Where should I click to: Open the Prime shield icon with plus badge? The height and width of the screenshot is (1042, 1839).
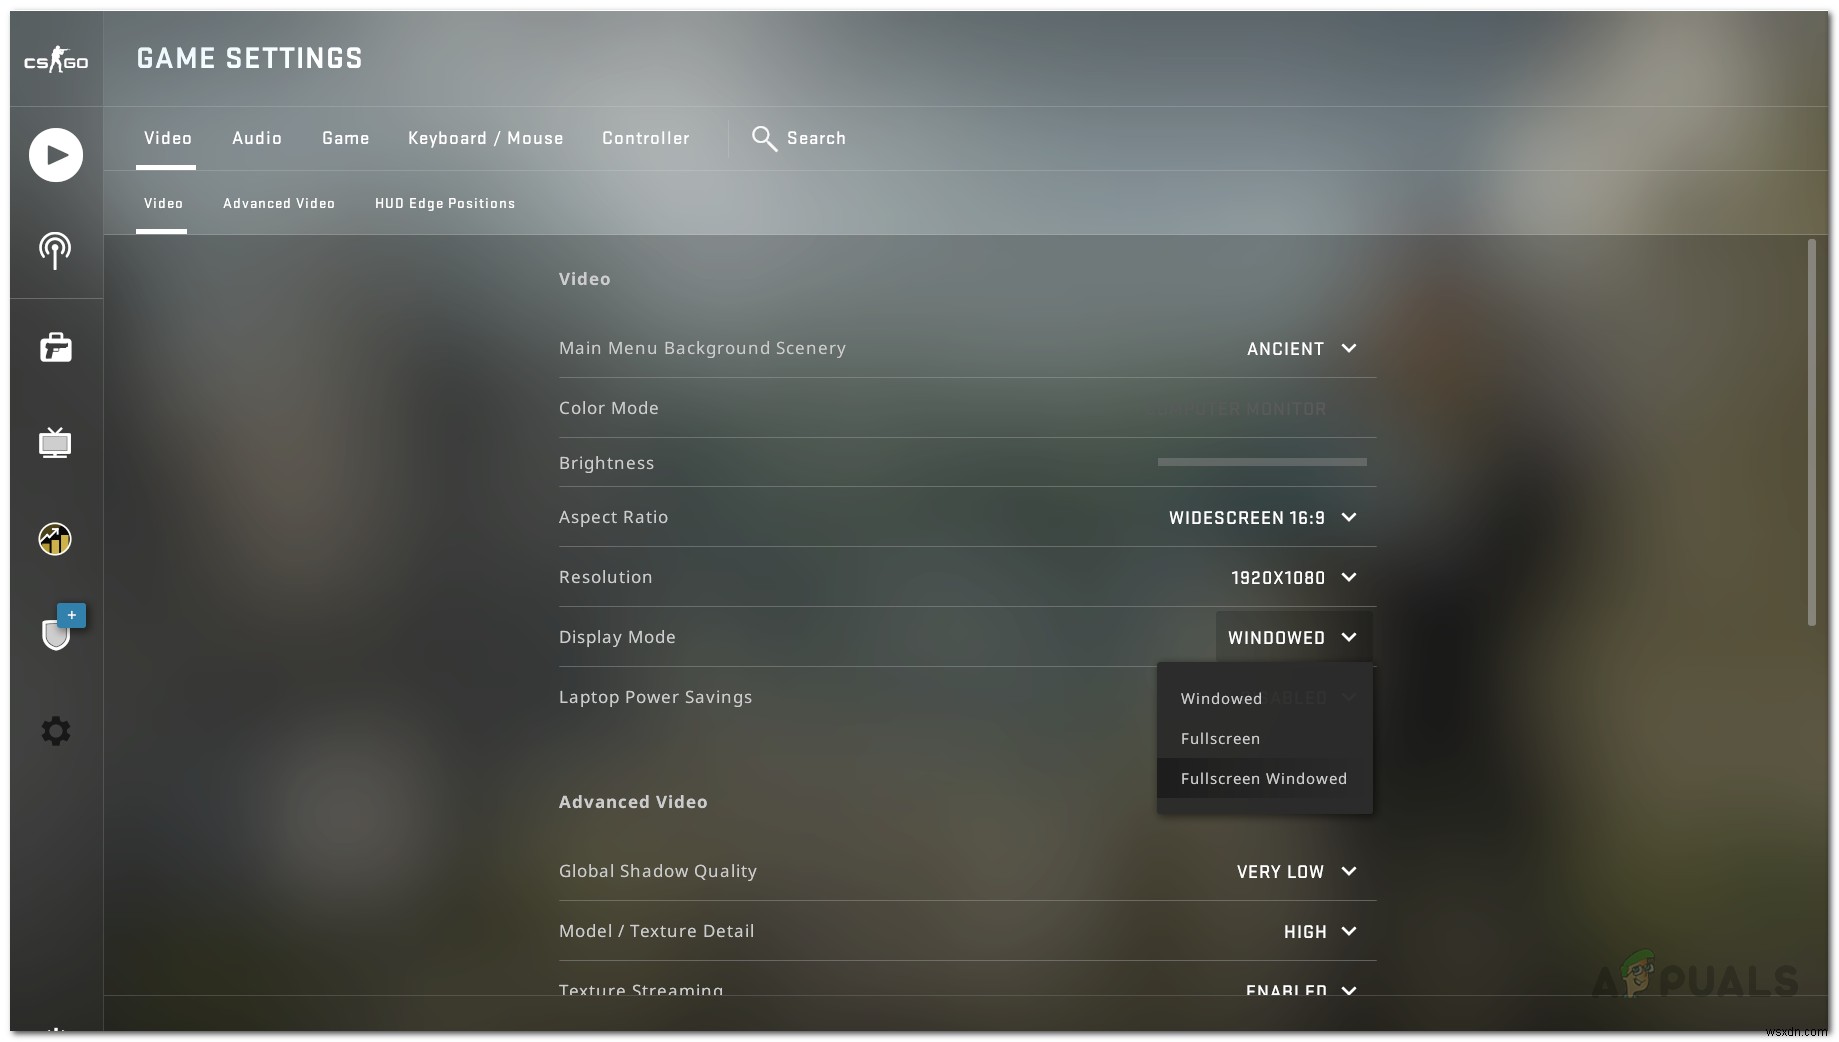(62, 627)
